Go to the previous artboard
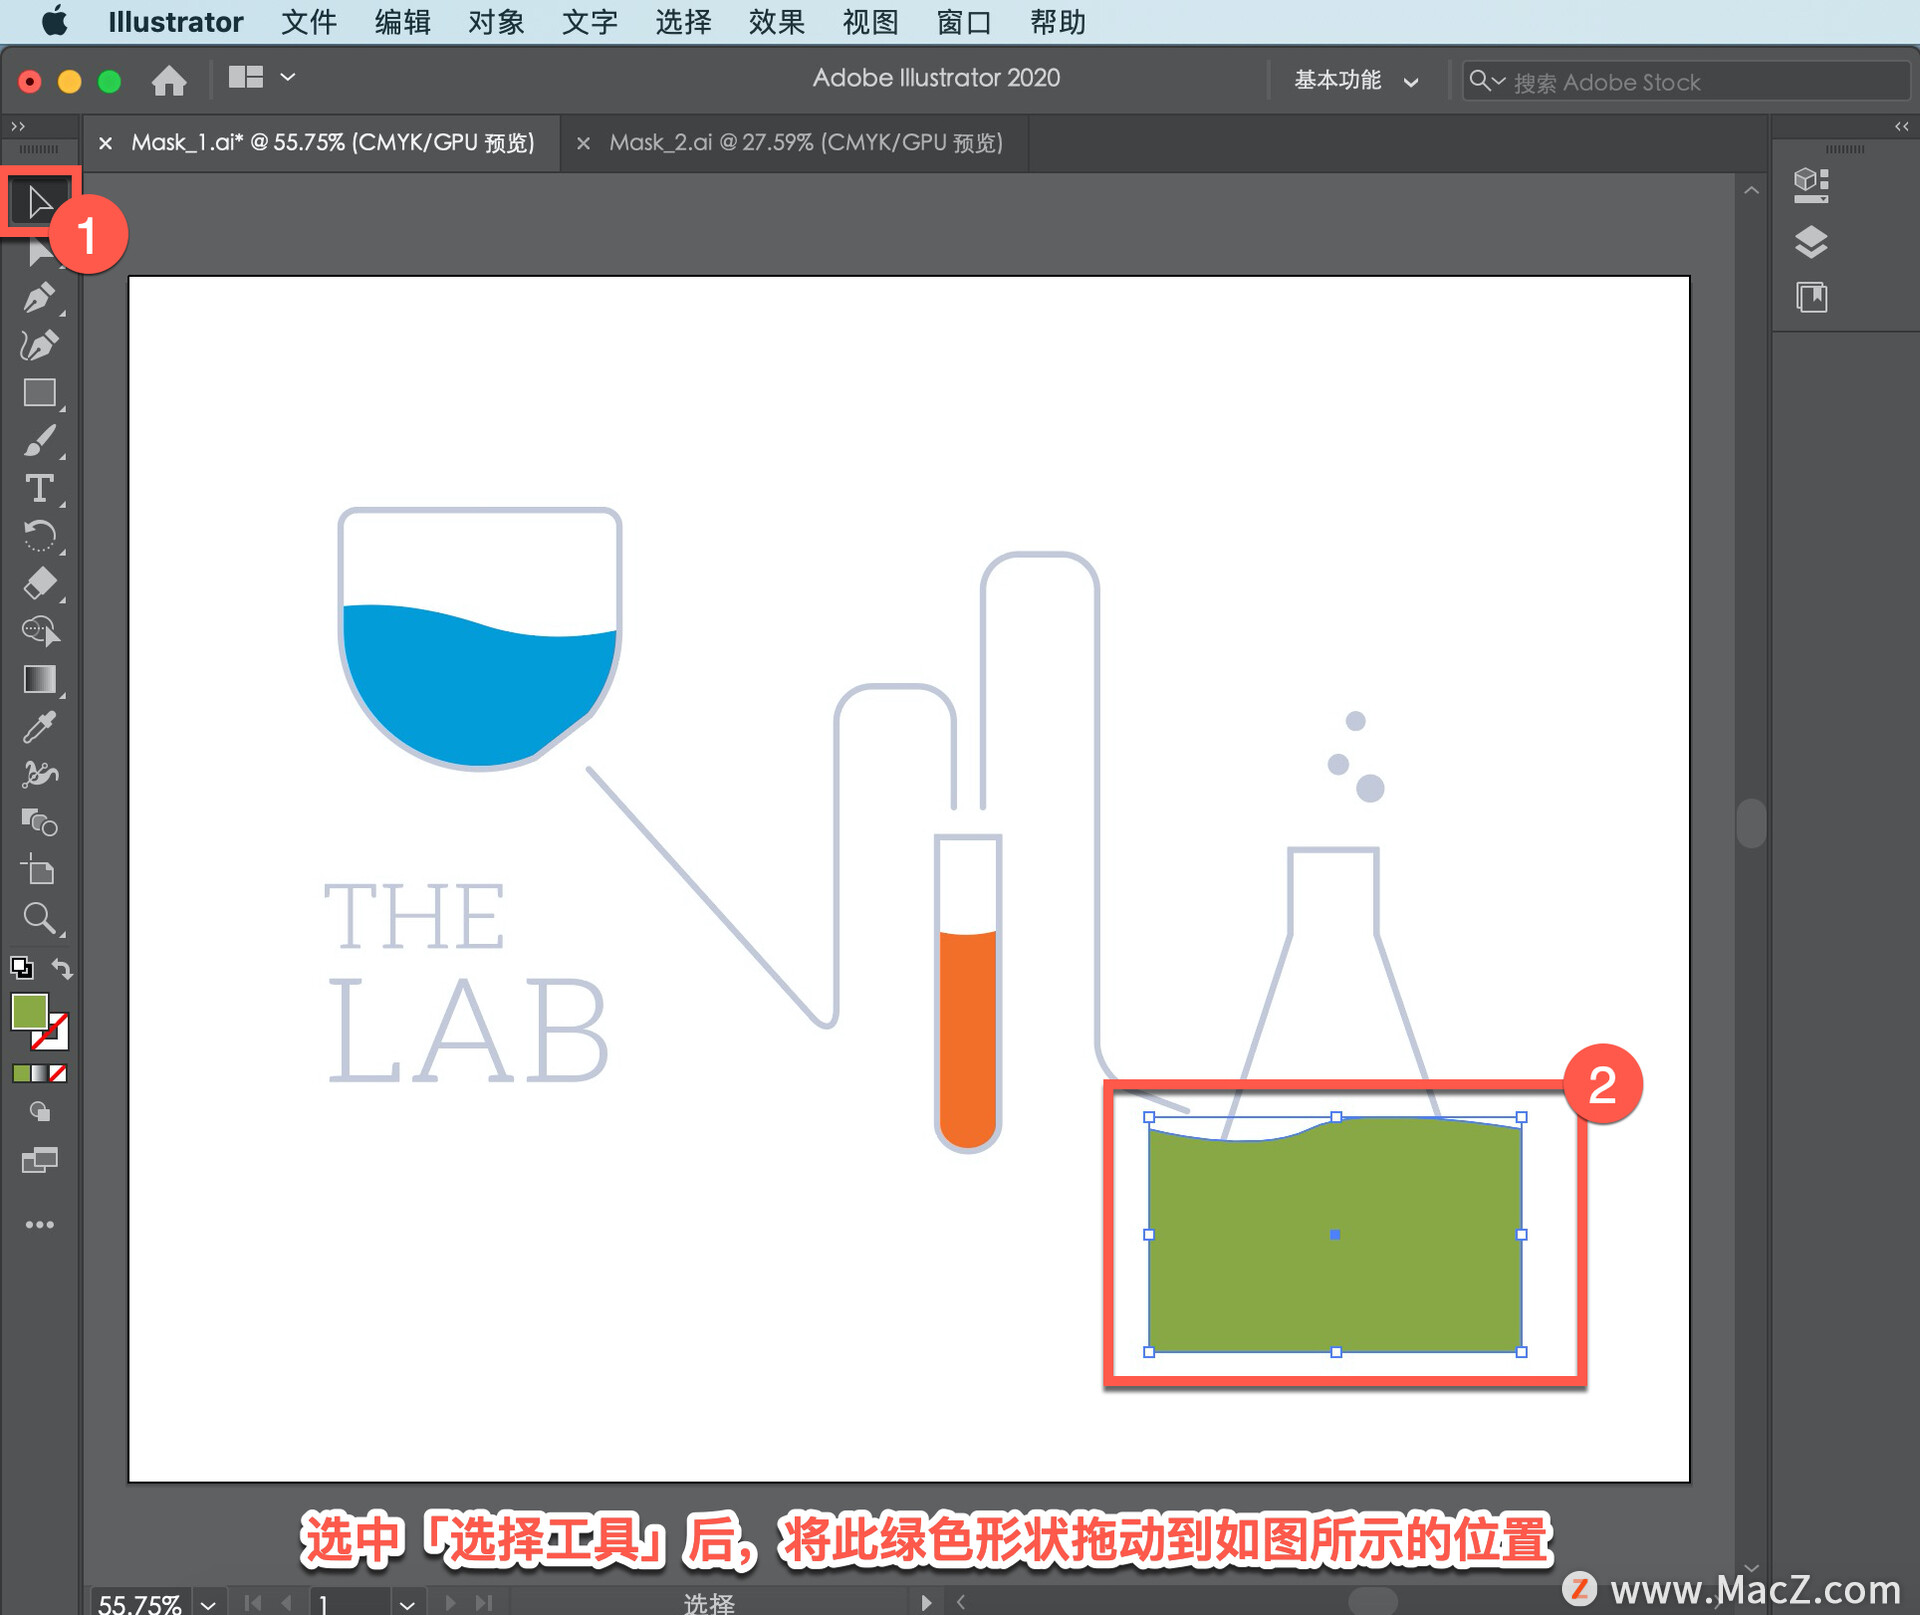 287,1603
